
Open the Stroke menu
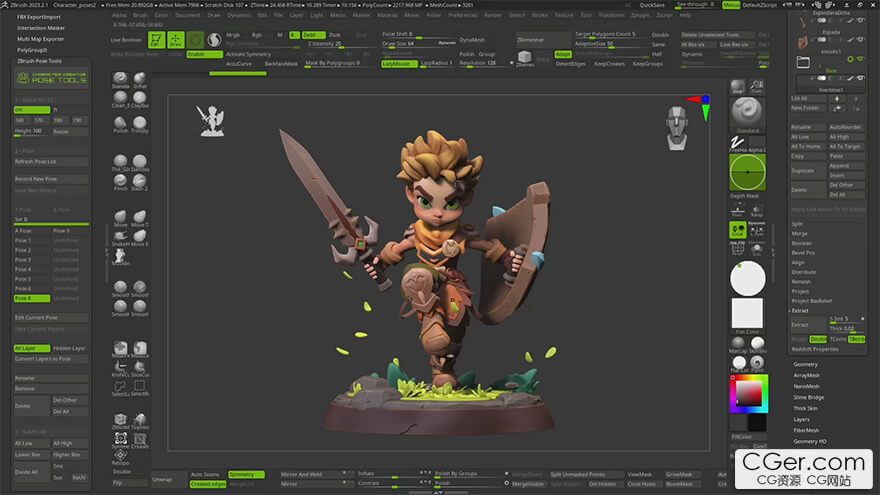[539, 15]
